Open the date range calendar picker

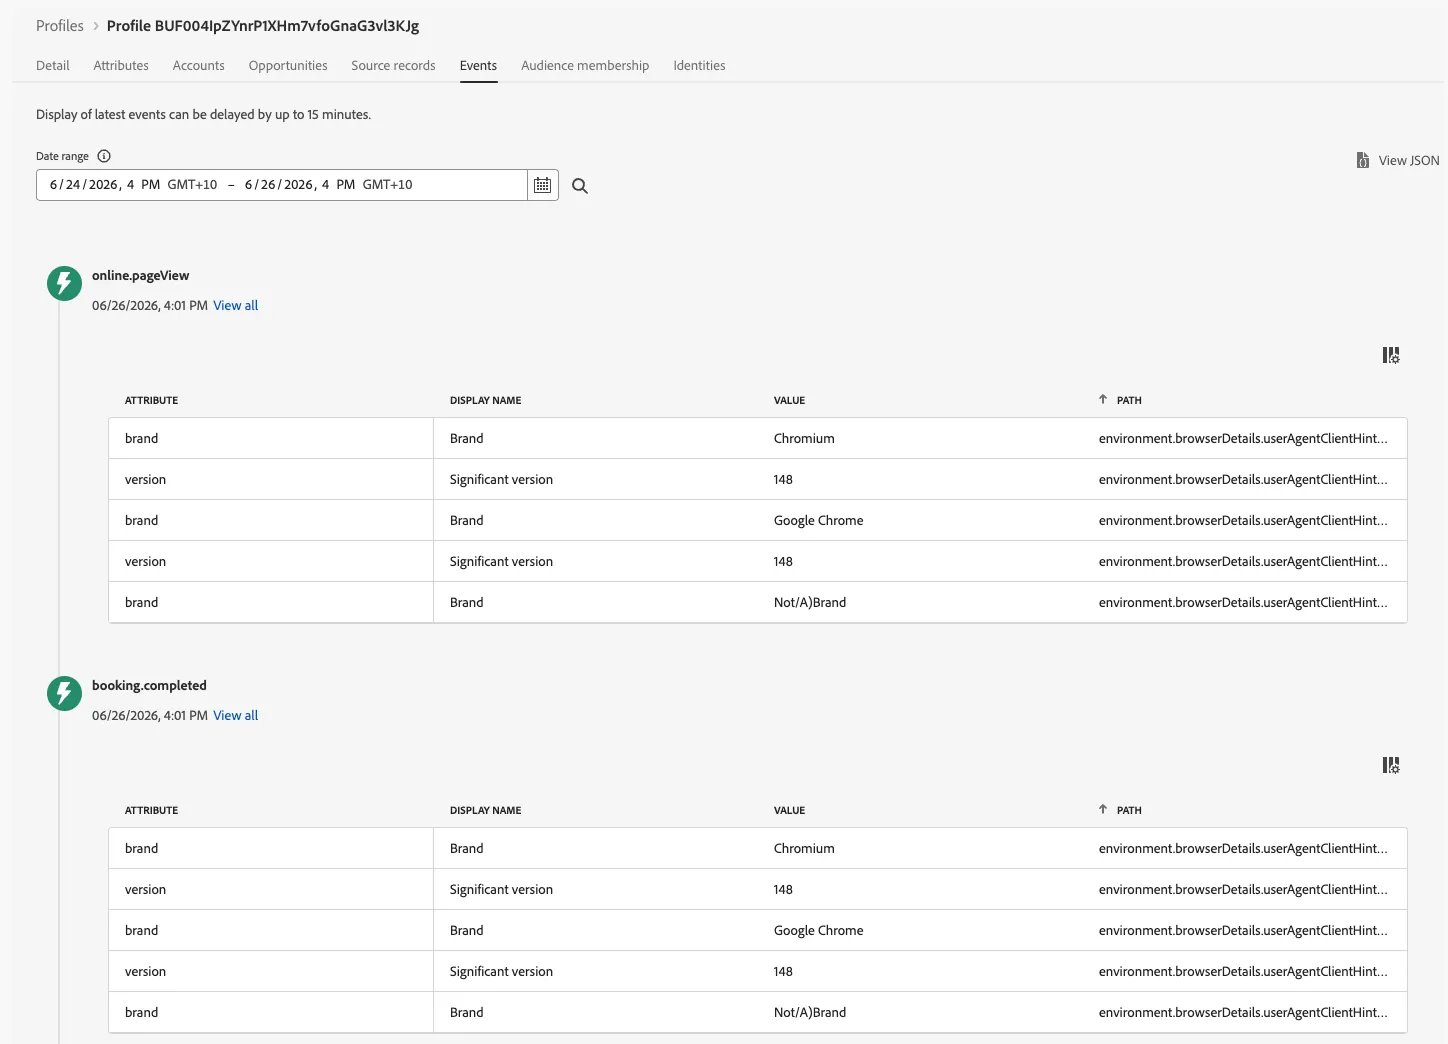pyautogui.click(x=542, y=185)
